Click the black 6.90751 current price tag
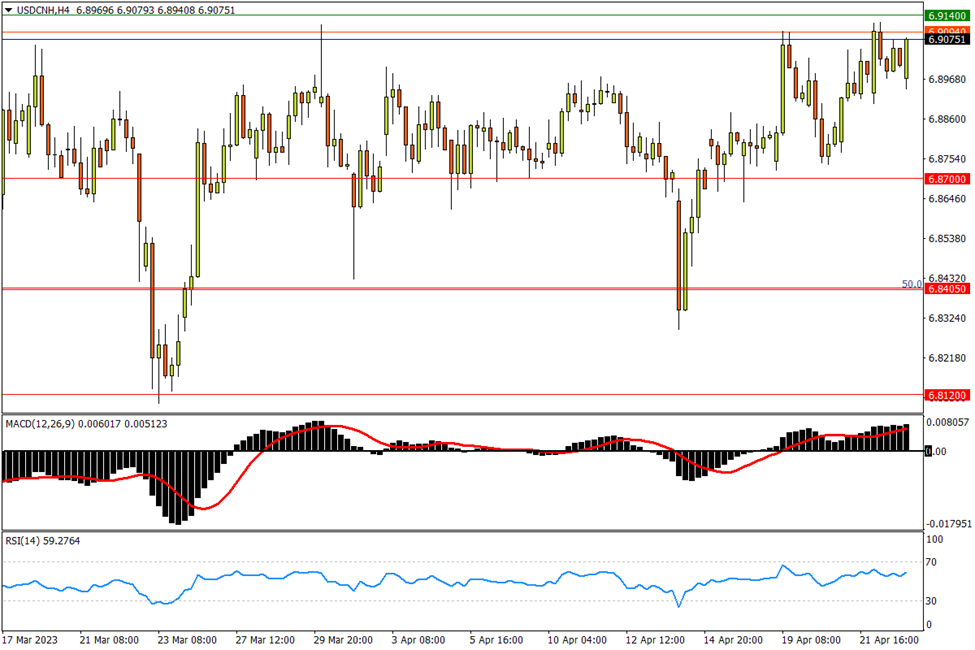Image resolution: width=975 pixels, height=650 pixels. pos(946,40)
